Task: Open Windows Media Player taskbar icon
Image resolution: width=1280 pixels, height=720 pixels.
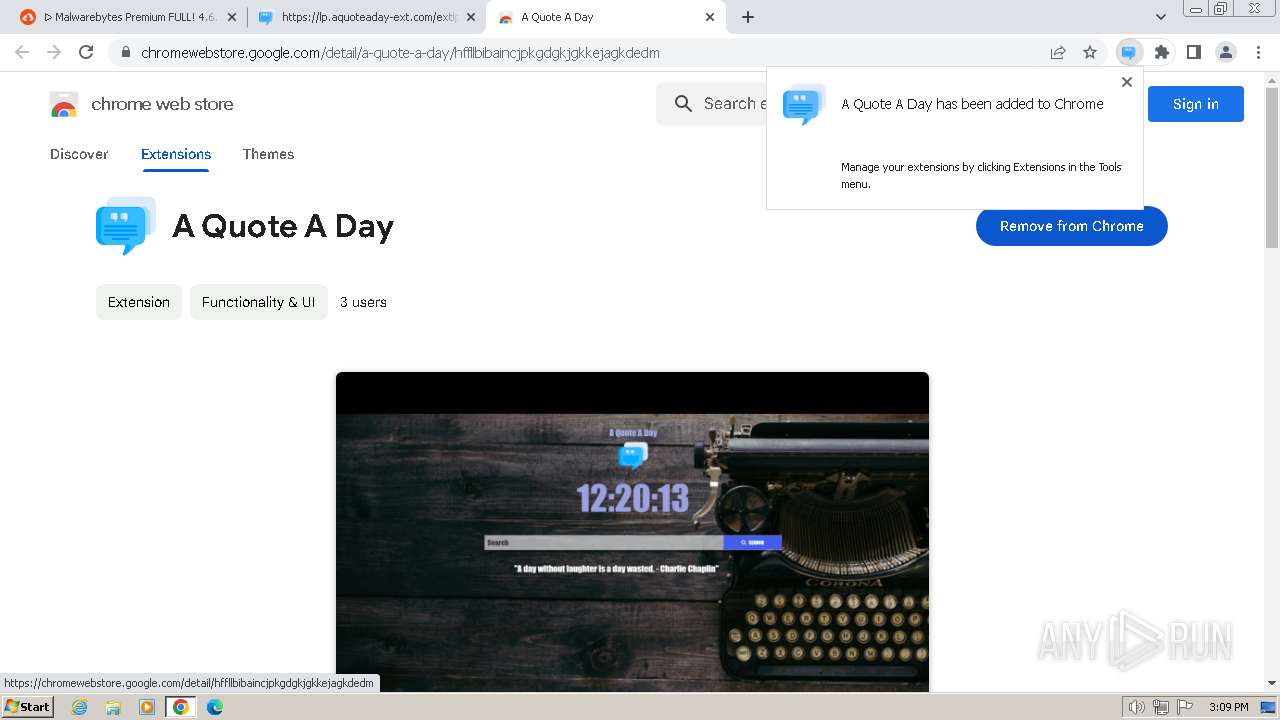Action: [x=147, y=707]
